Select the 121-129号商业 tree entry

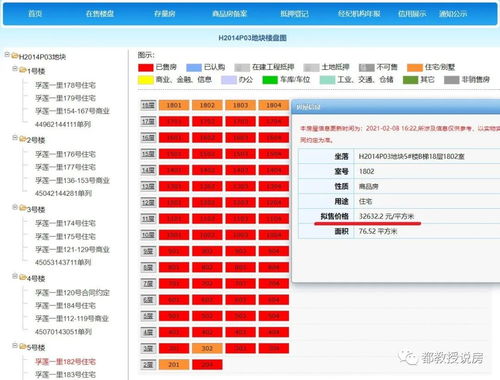click(x=72, y=249)
